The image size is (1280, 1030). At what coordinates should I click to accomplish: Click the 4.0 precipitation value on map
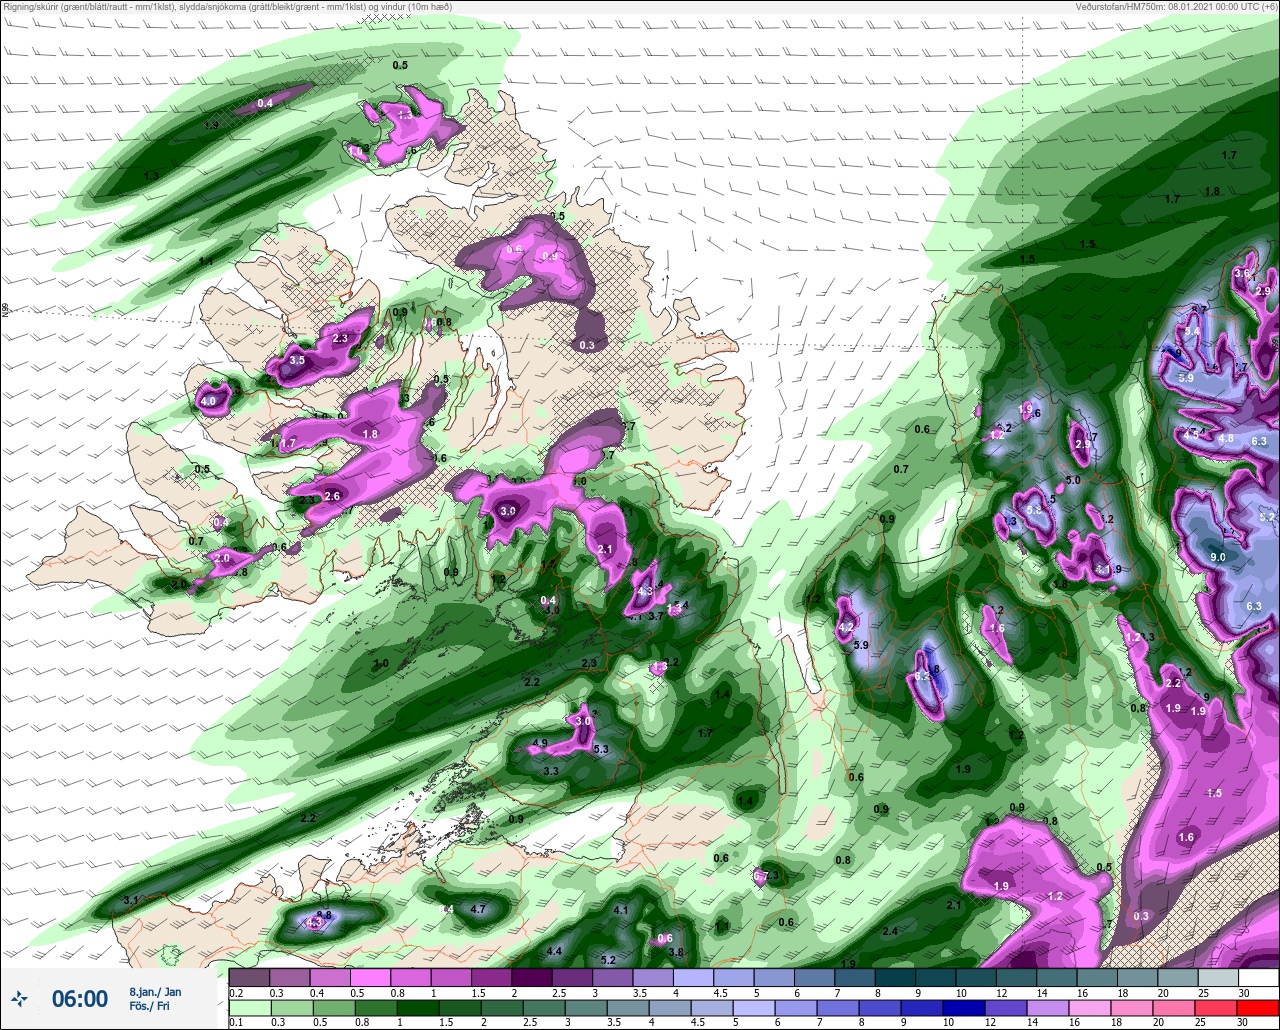pyautogui.click(x=208, y=401)
